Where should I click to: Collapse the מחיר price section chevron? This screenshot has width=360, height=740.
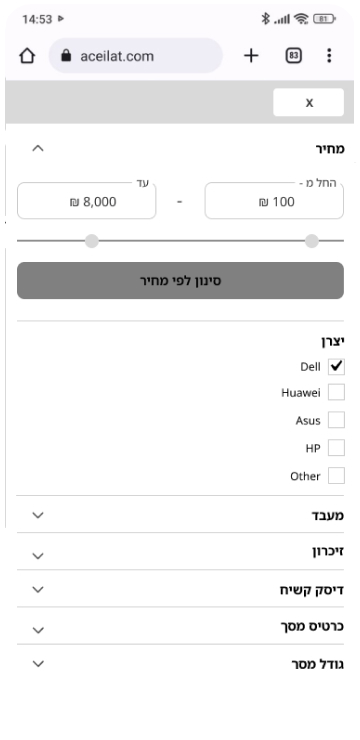click(x=38, y=148)
